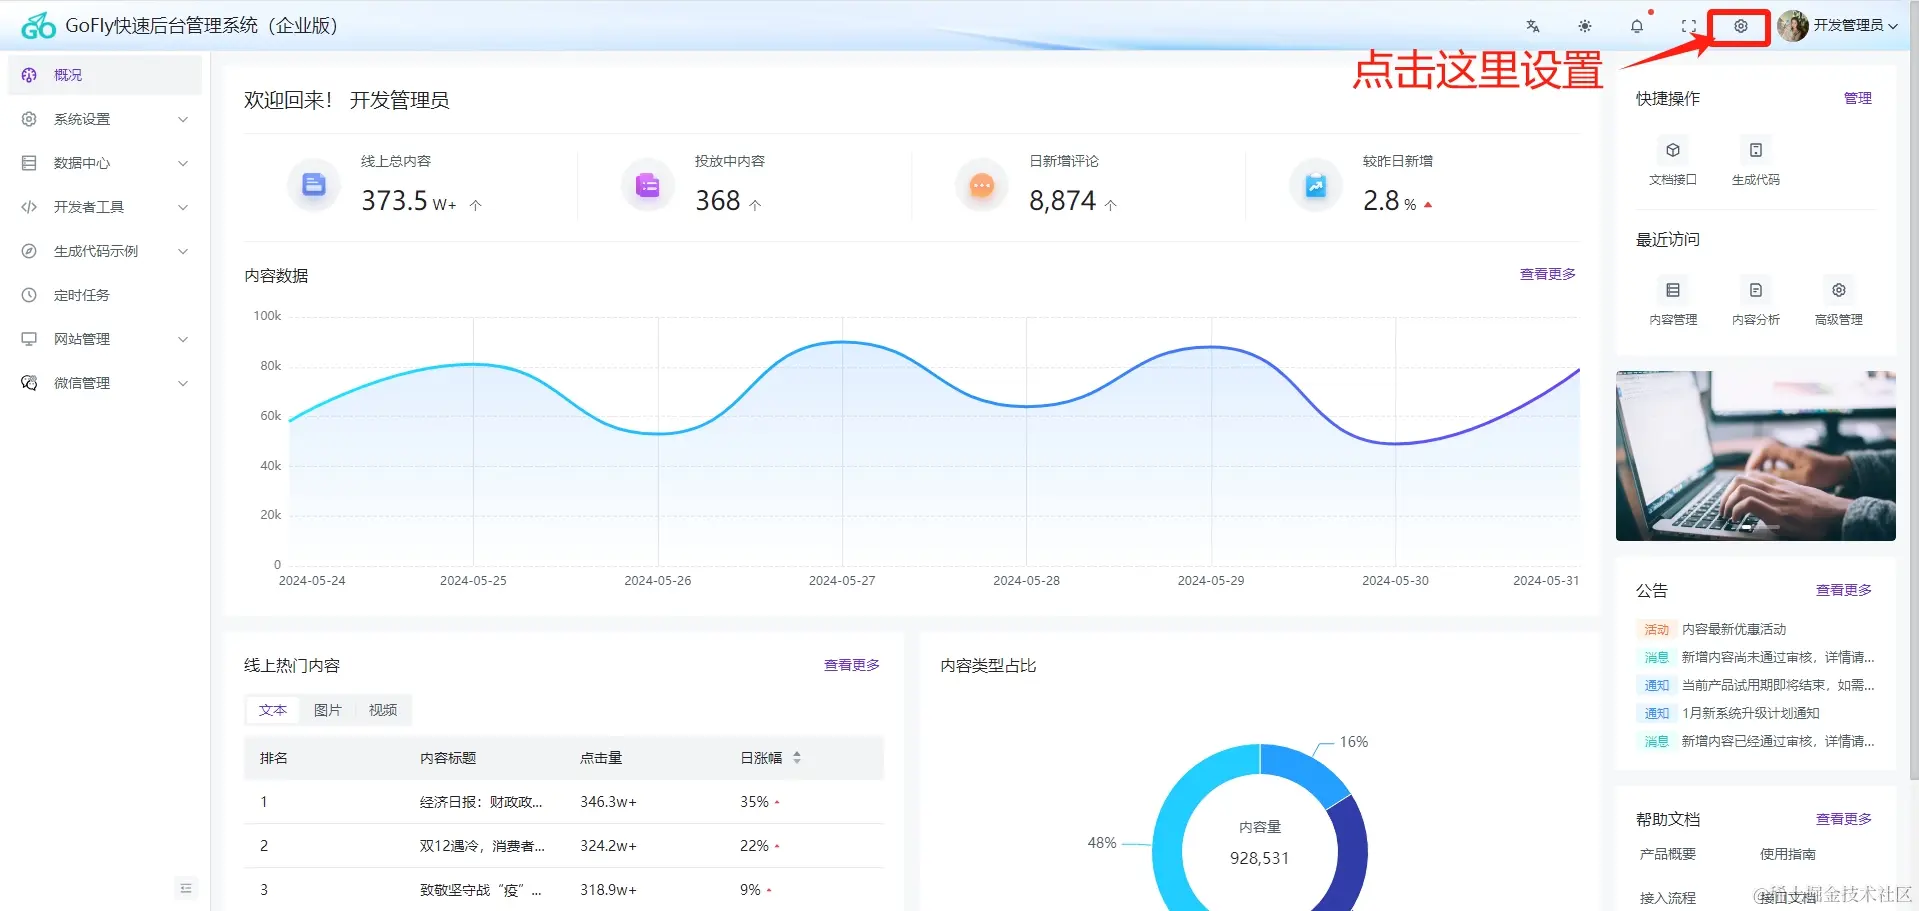
Task: Click the GoFly logo in the header
Action: tap(38, 26)
